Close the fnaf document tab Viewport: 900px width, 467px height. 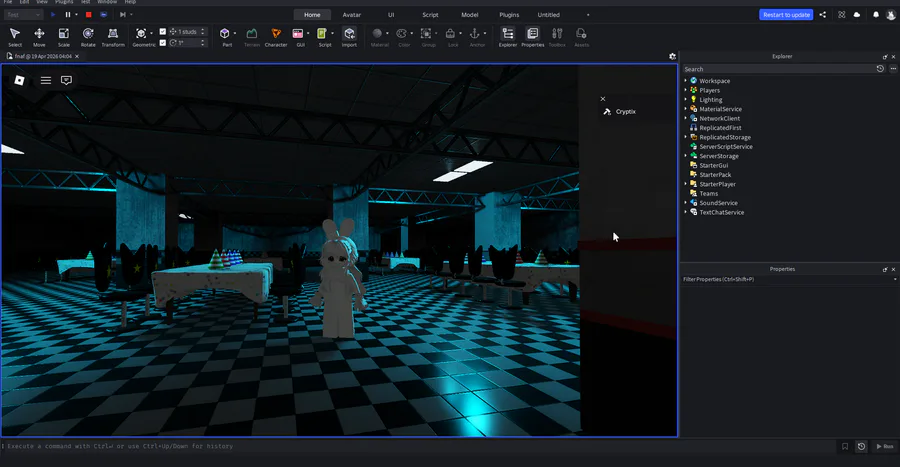pos(77,56)
